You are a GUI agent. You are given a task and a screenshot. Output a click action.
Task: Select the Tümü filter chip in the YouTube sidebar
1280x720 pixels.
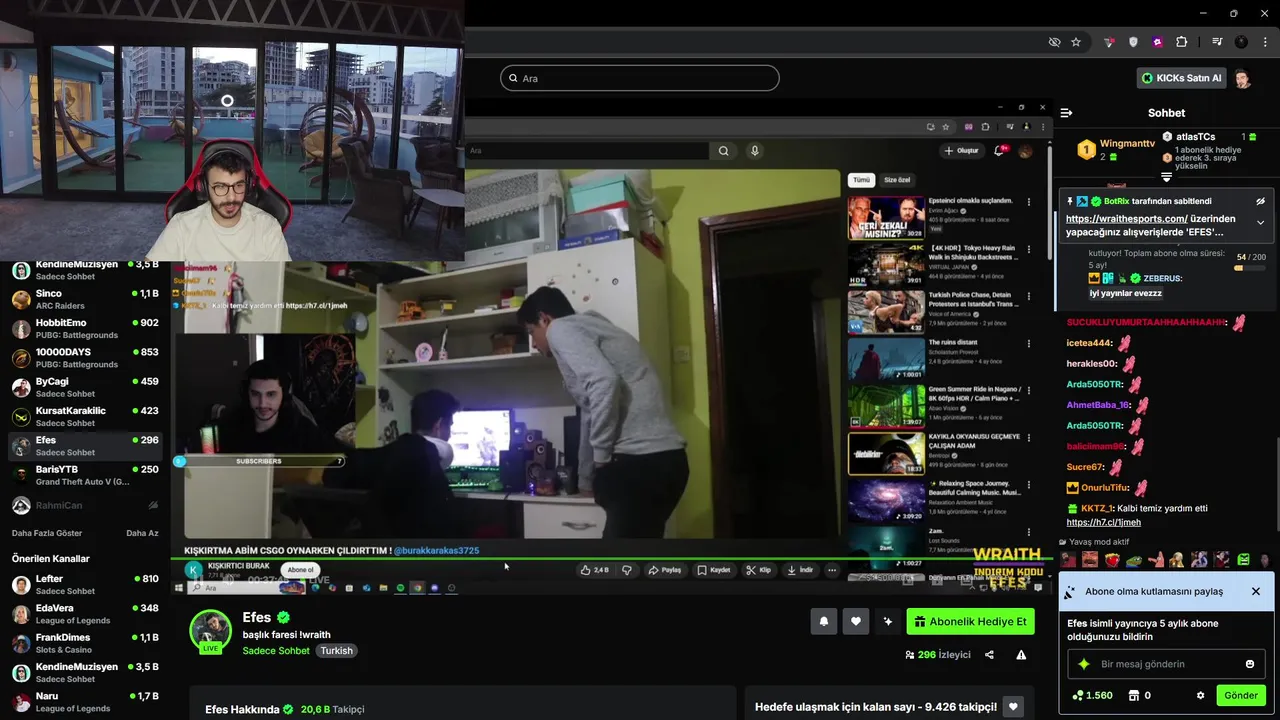861,180
